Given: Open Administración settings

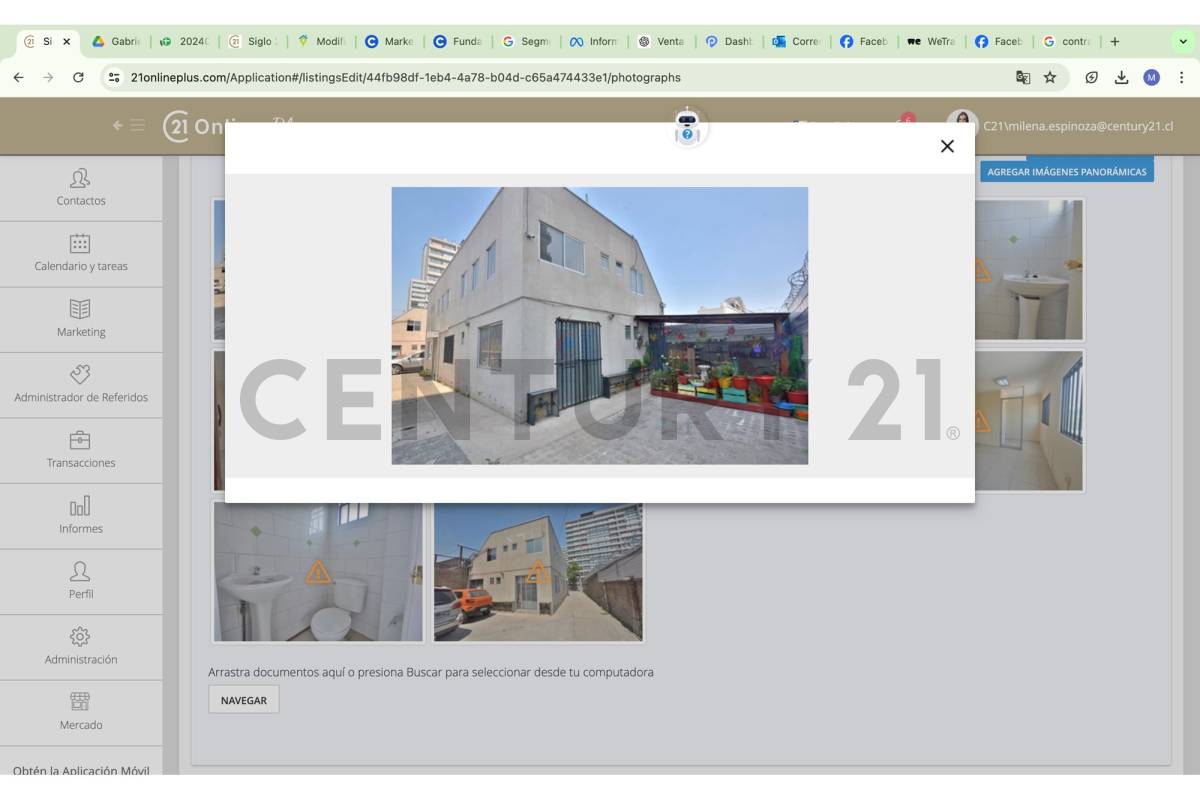Looking at the screenshot, I should tap(81, 647).
